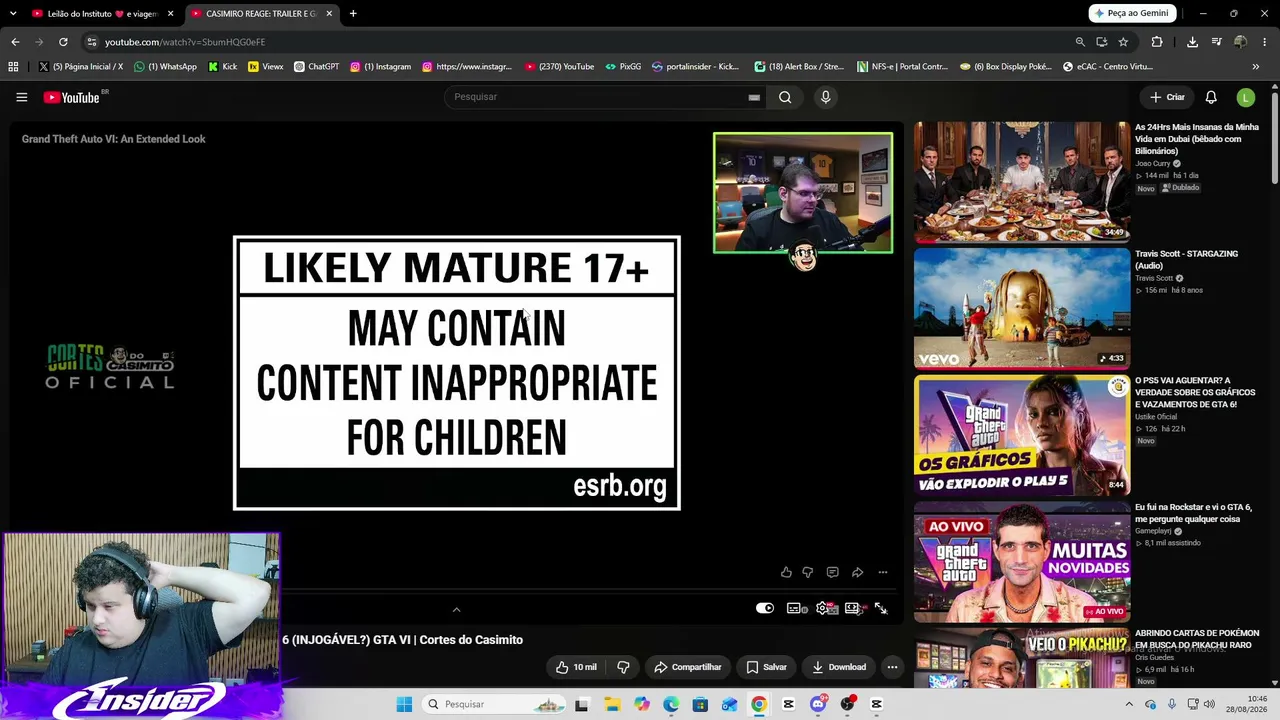The height and width of the screenshot is (720, 1280).
Task: Click the Peça ao Gemini button
Action: 1131,13
